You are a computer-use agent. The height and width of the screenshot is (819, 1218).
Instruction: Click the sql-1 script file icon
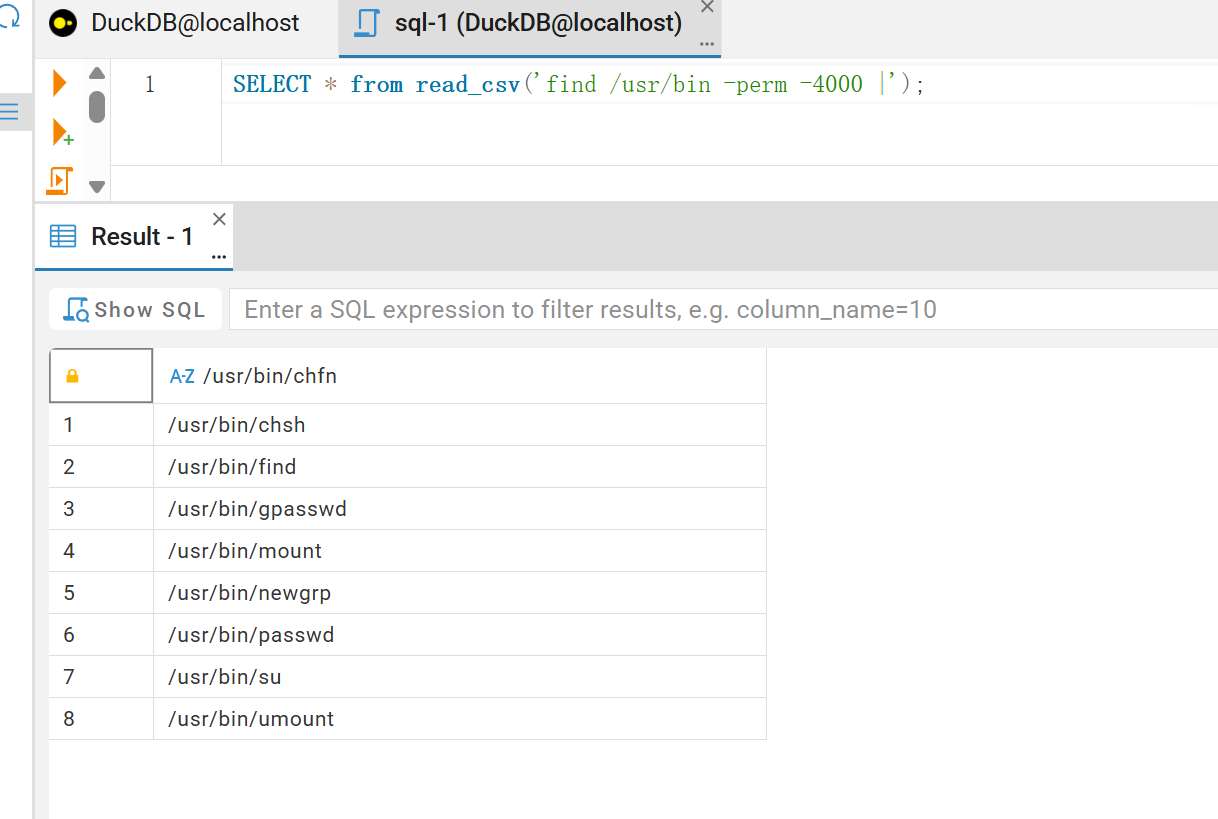tap(367, 24)
